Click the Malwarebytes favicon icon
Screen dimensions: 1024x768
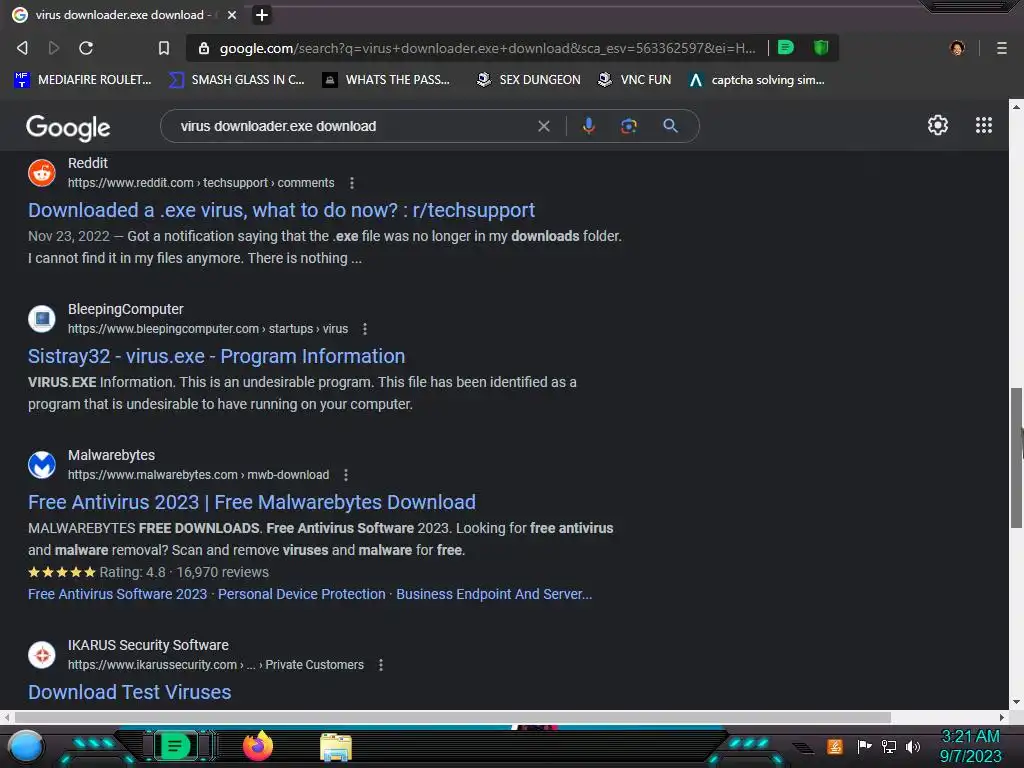42,465
